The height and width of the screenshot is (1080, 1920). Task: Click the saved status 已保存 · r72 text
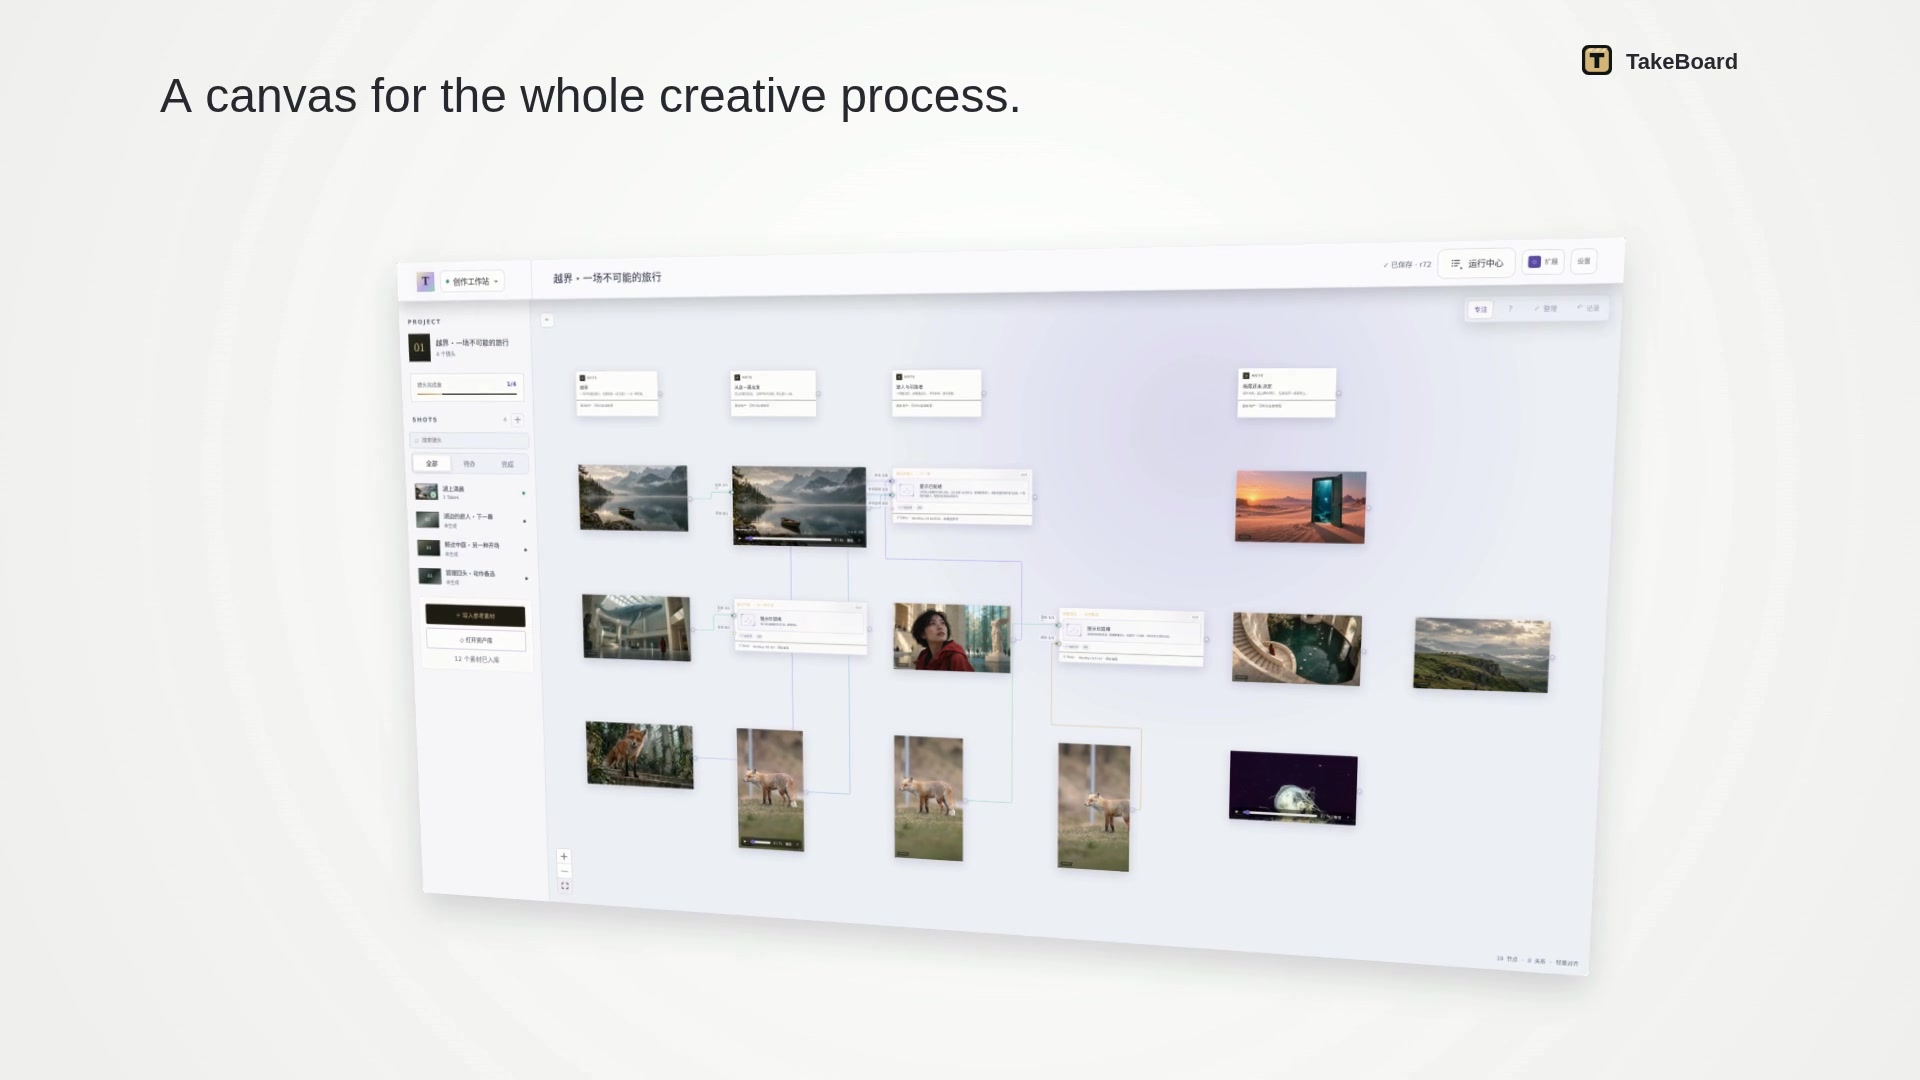(x=1407, y=265)
